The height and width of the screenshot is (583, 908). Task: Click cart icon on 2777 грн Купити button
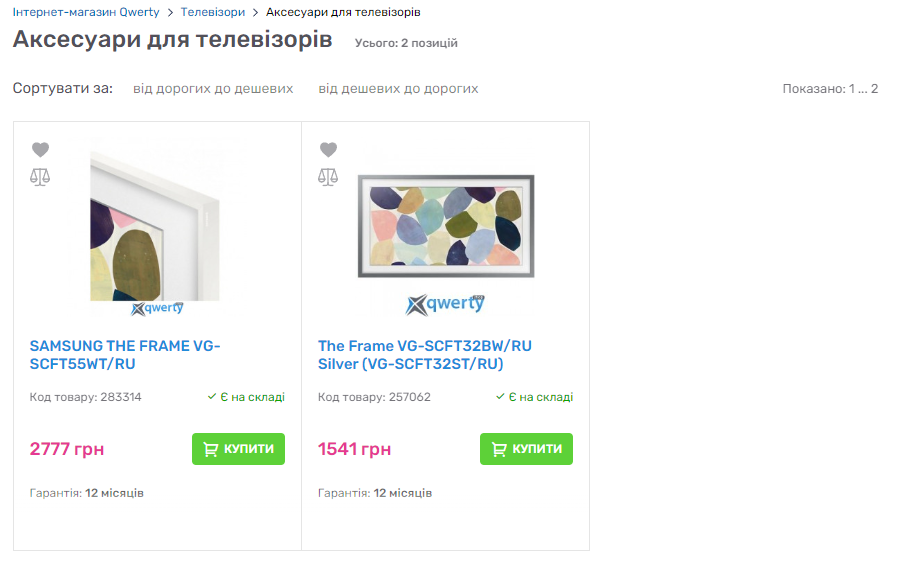[211, 449]
